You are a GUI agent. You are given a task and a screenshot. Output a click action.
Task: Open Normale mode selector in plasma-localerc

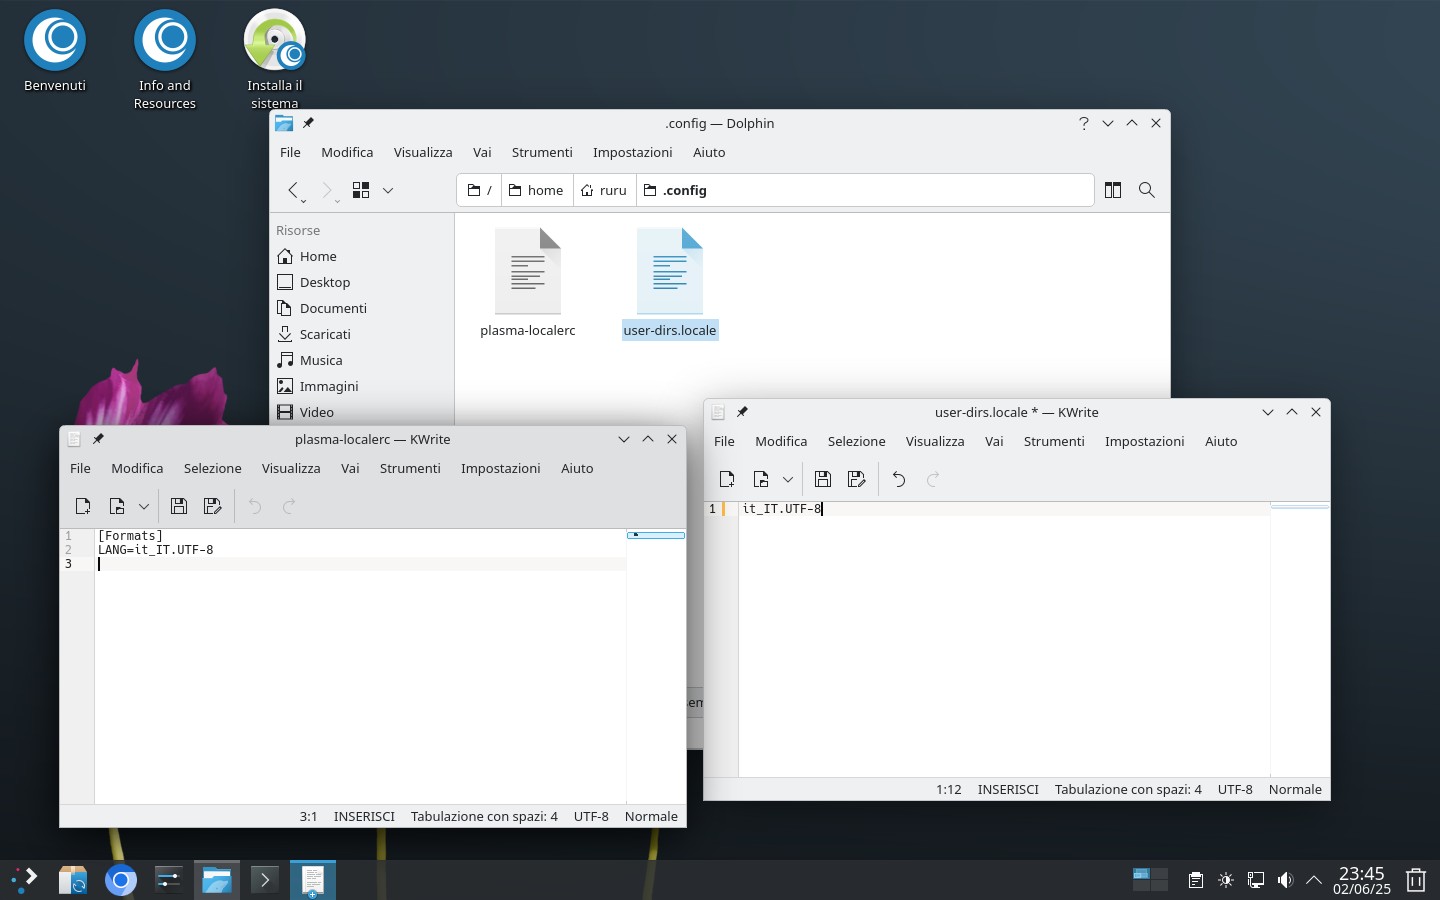[x=651, y=816]
